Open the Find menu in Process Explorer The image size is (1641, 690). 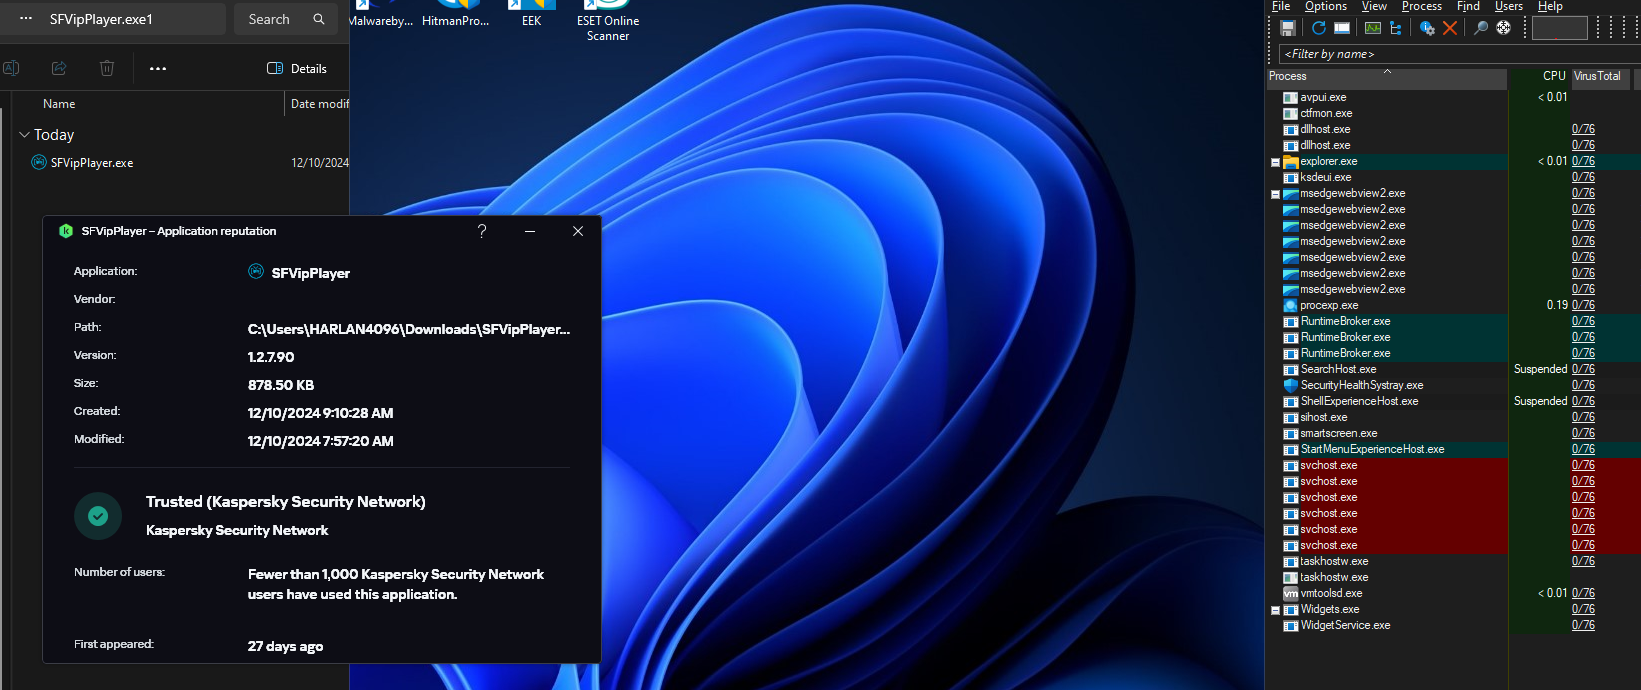coord(1467,7)
